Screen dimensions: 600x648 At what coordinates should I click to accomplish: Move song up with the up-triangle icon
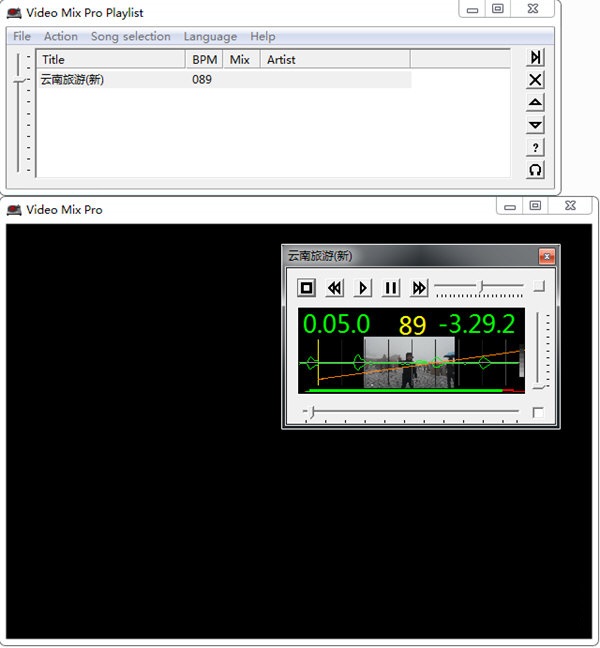tap(535, 102)
